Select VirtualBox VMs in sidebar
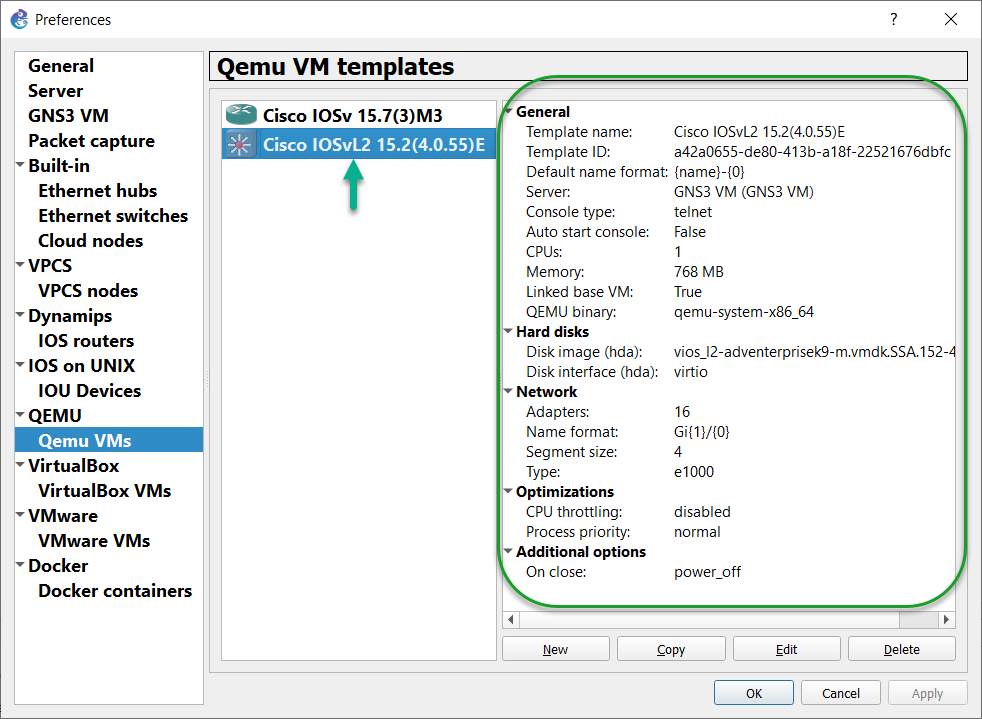The width and height of the screenshot is (982, 719). (x=105, y=492)
